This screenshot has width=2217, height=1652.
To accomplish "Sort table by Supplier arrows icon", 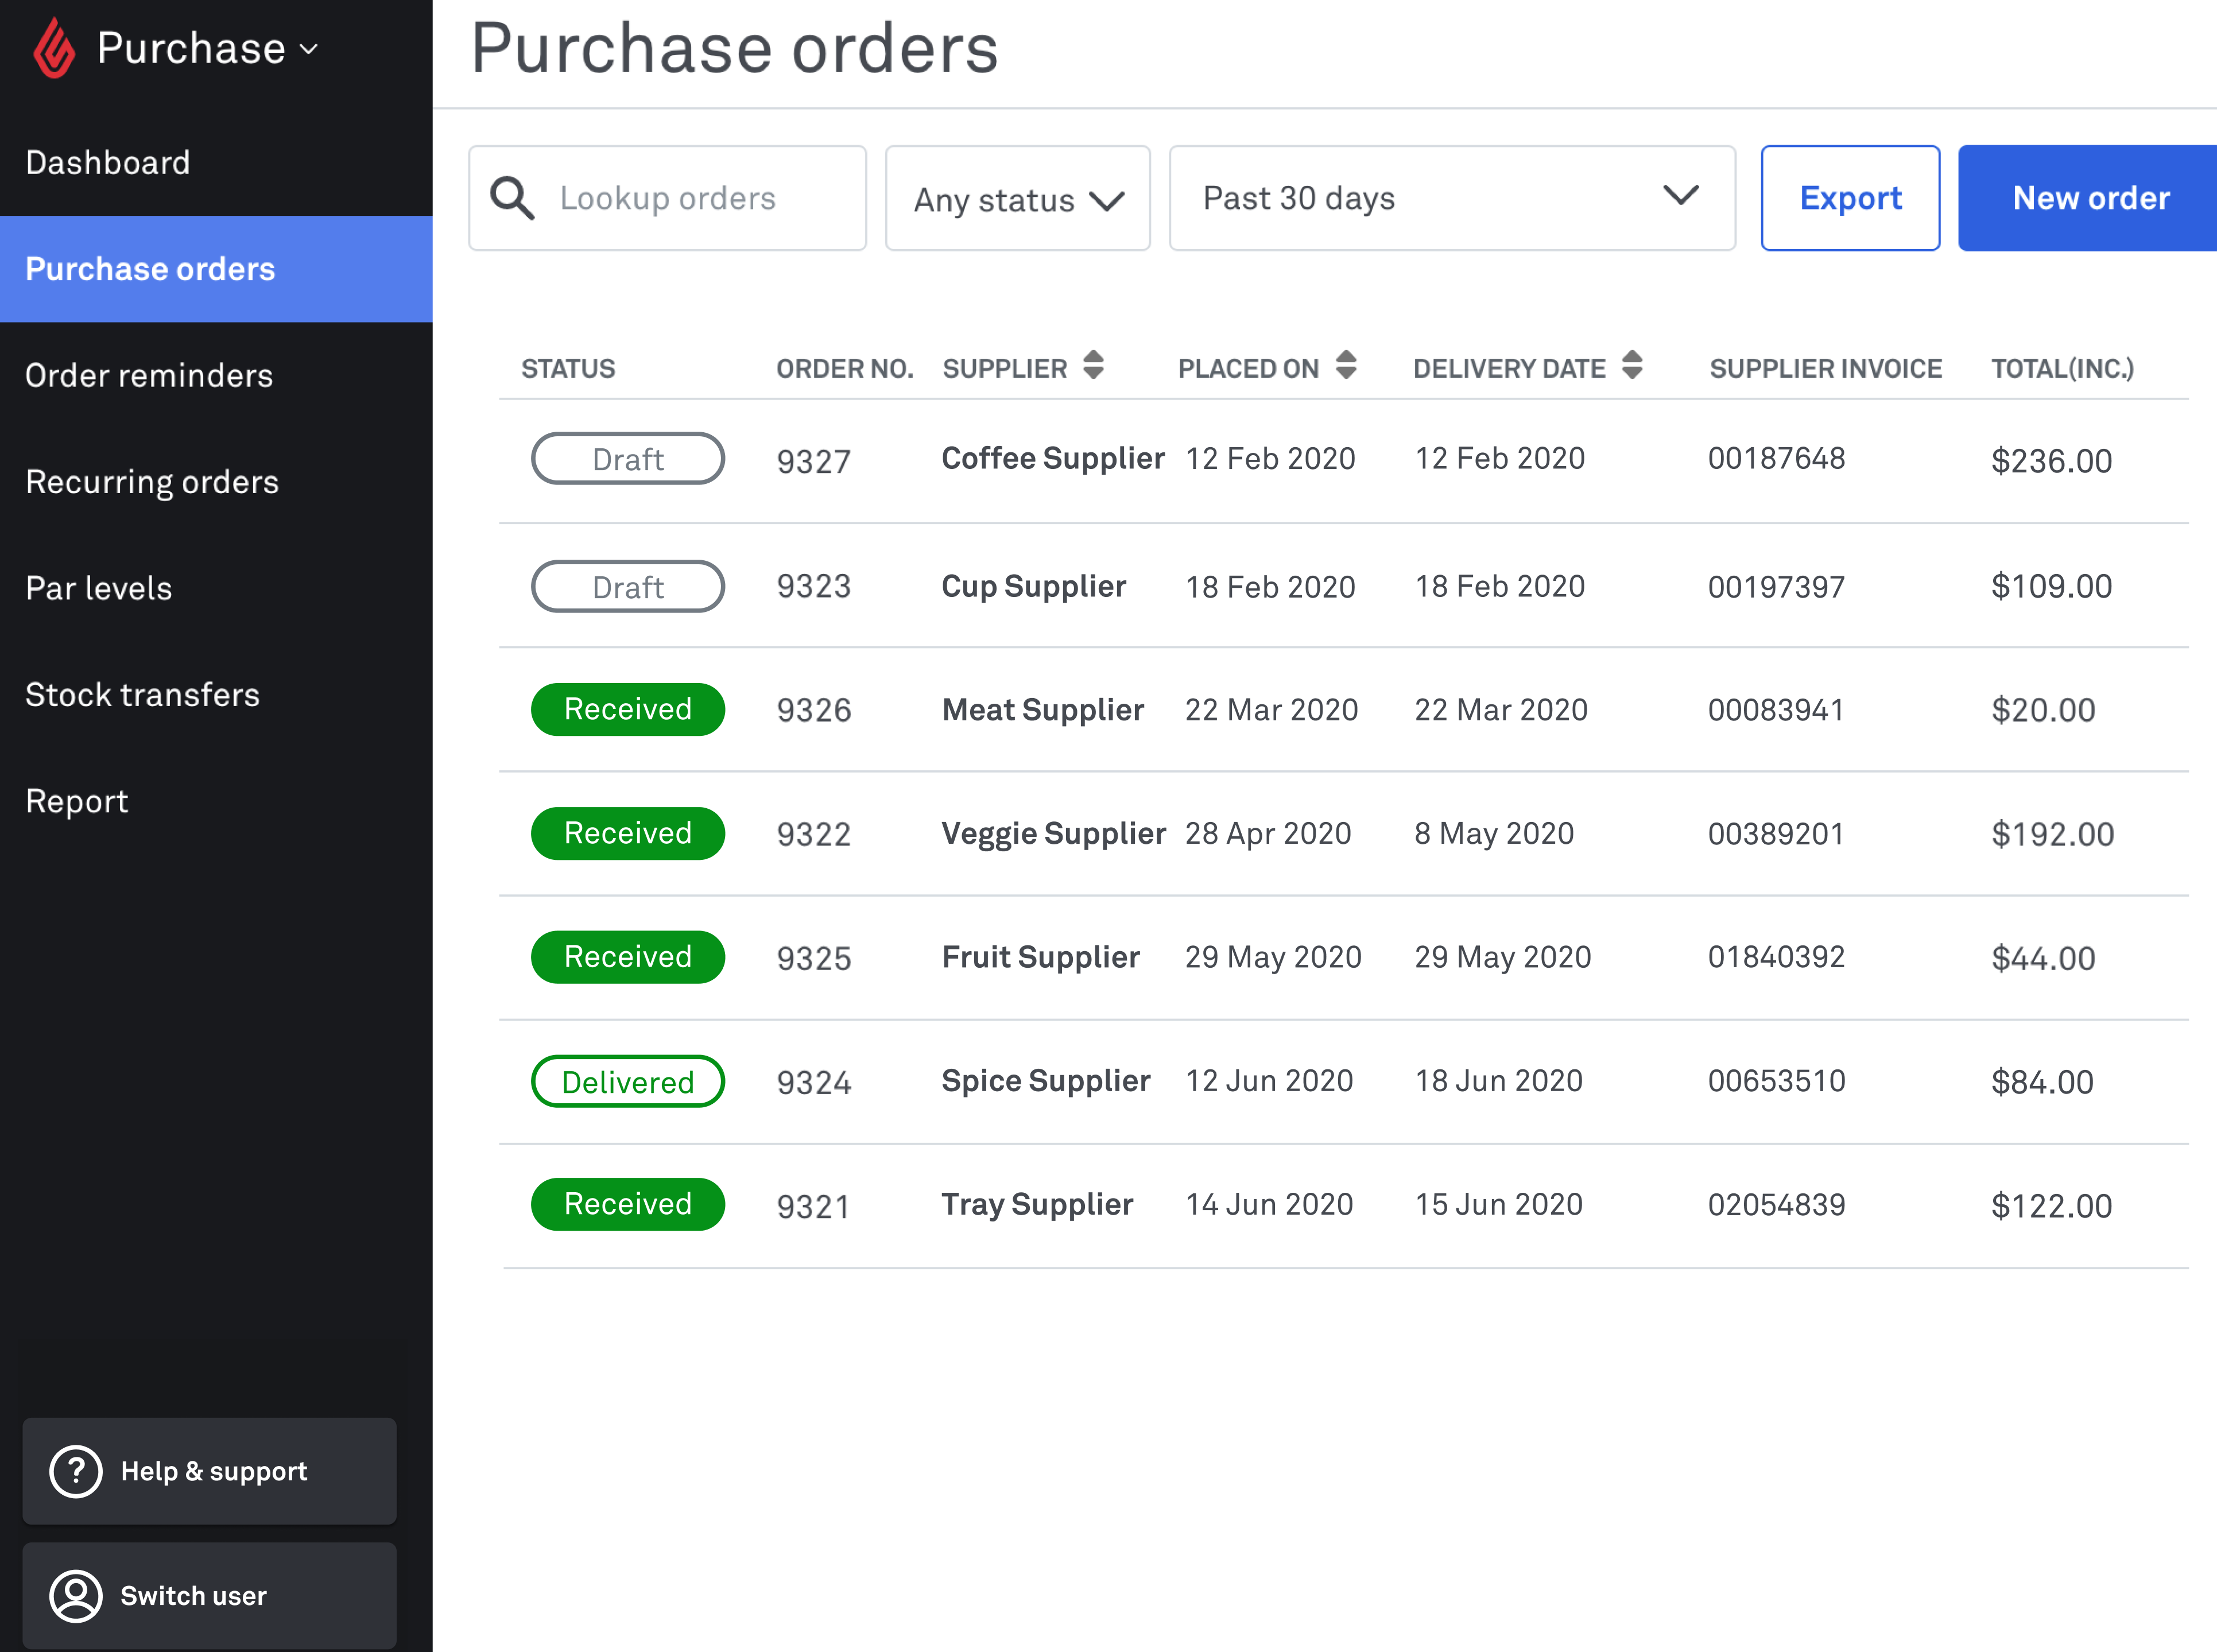I will coord(1093,366).
